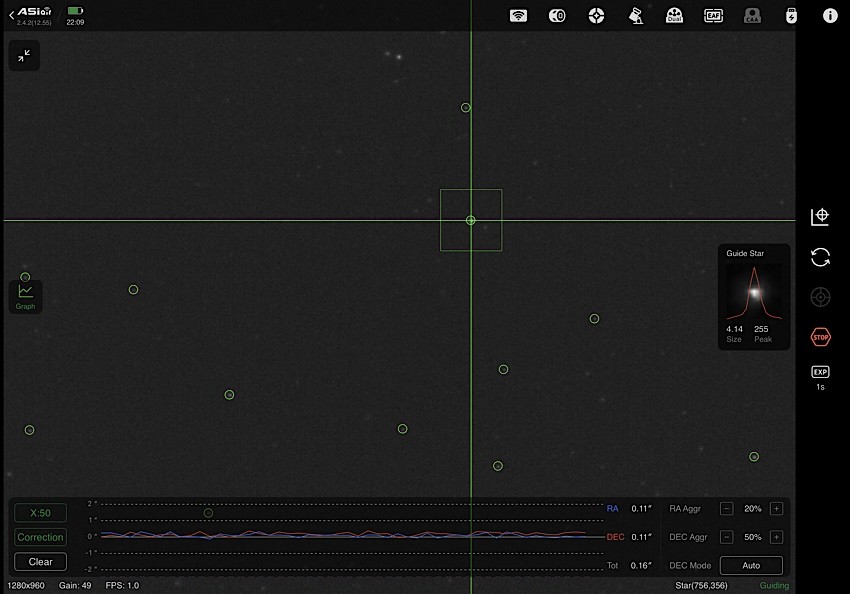Increase RA Aggr with plus button
The image size is (850, 594).
(x=776, y=509)
